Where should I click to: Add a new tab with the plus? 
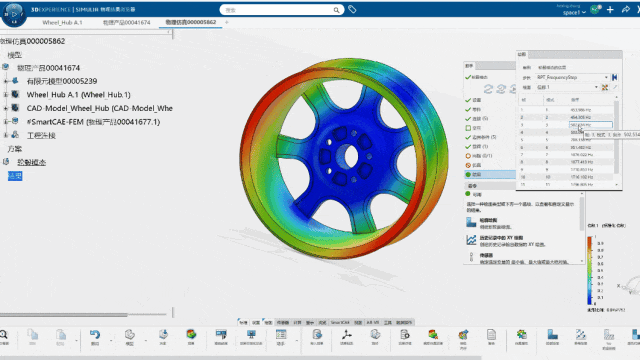click(227, 22)
